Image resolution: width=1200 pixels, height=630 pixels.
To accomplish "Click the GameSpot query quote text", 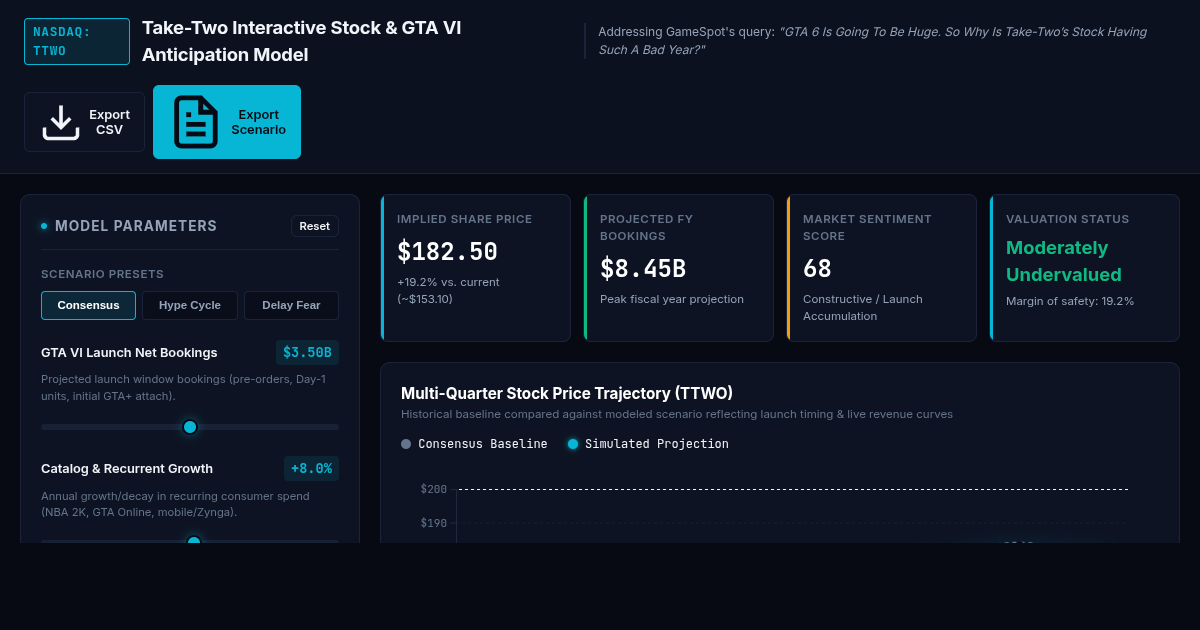I will [872, 41].
